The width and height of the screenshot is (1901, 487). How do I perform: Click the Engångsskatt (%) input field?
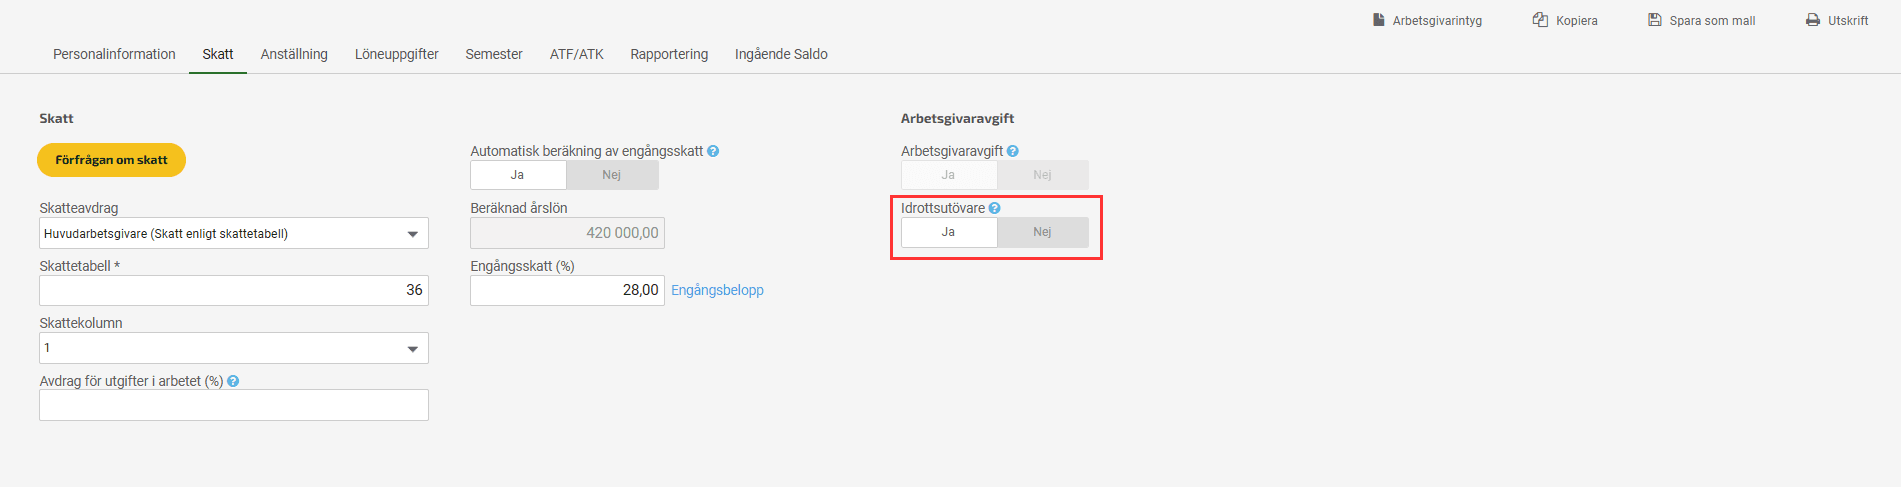[567, 290]
